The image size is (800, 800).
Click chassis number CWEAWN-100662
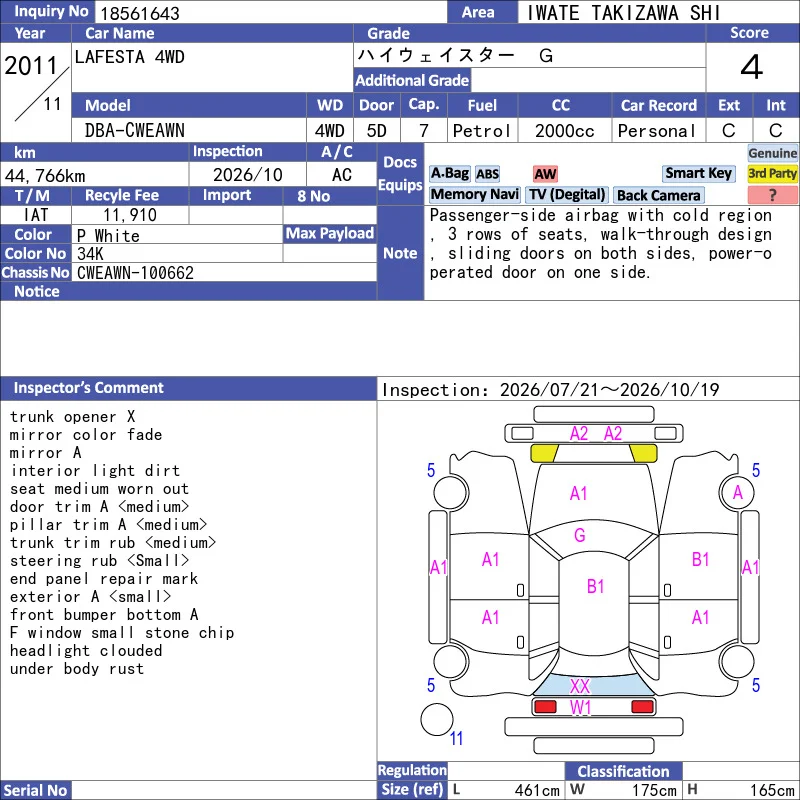(135, 273)
